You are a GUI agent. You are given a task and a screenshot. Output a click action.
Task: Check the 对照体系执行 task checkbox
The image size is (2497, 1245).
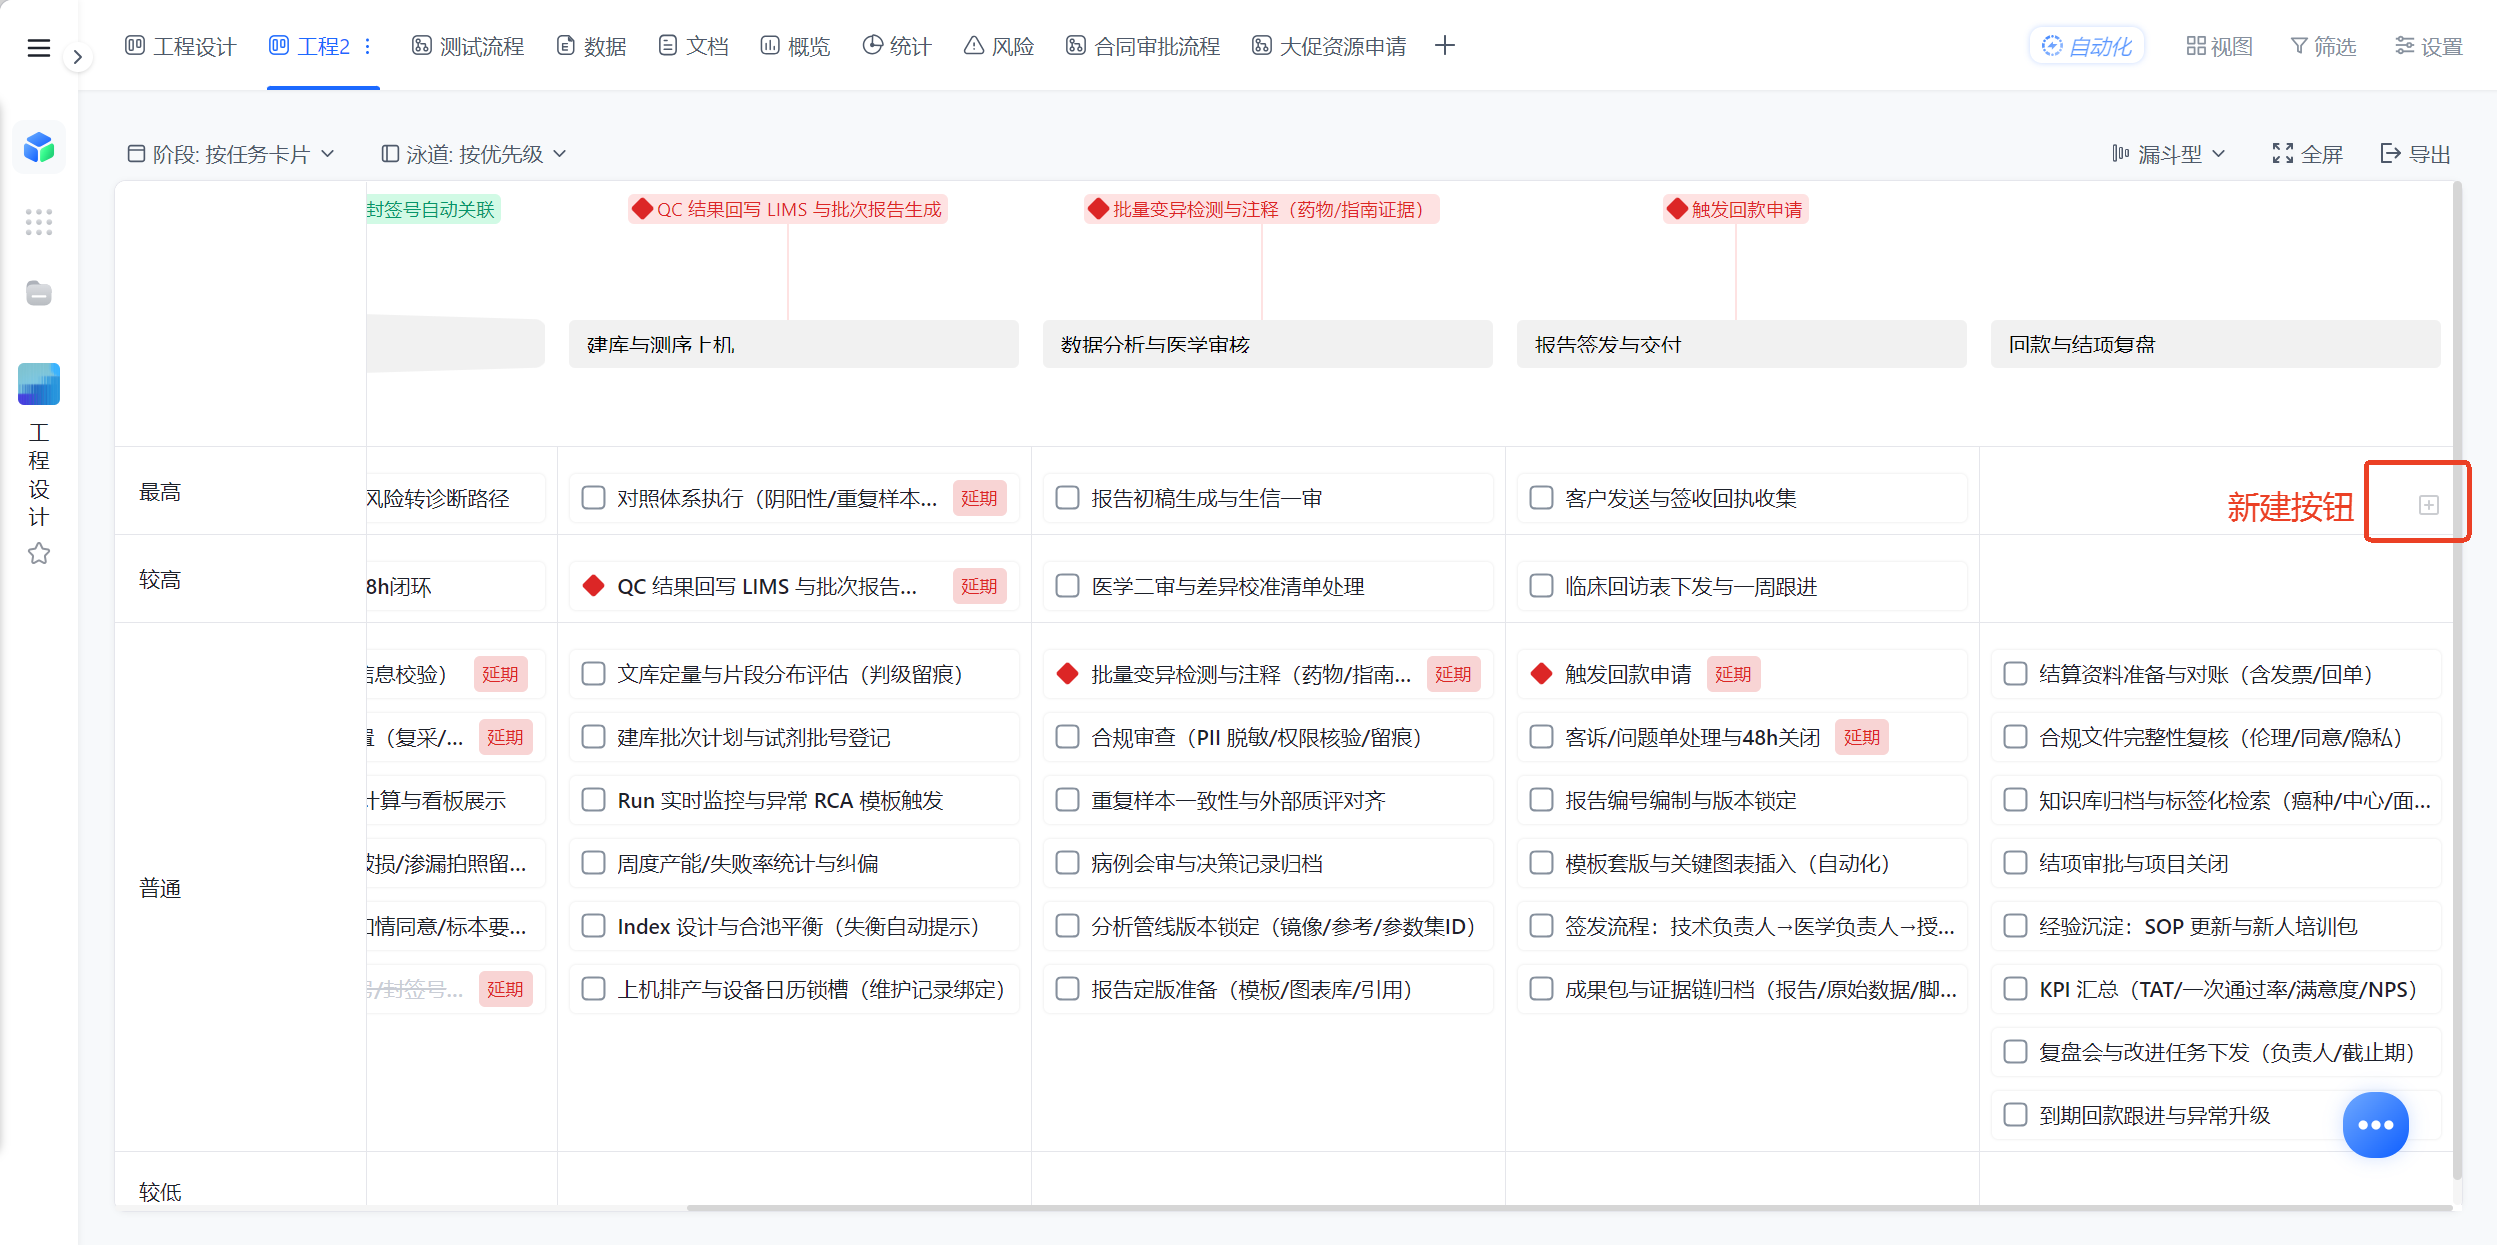point(594,498)
